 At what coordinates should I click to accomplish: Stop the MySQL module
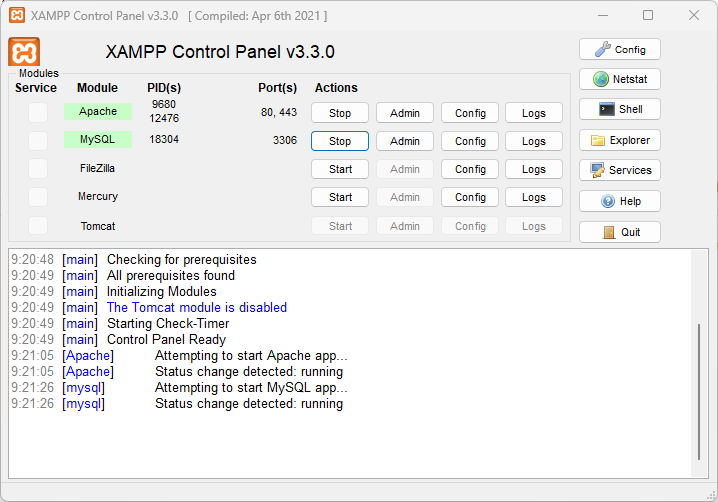pyautogui.click(x=340, y=141)
